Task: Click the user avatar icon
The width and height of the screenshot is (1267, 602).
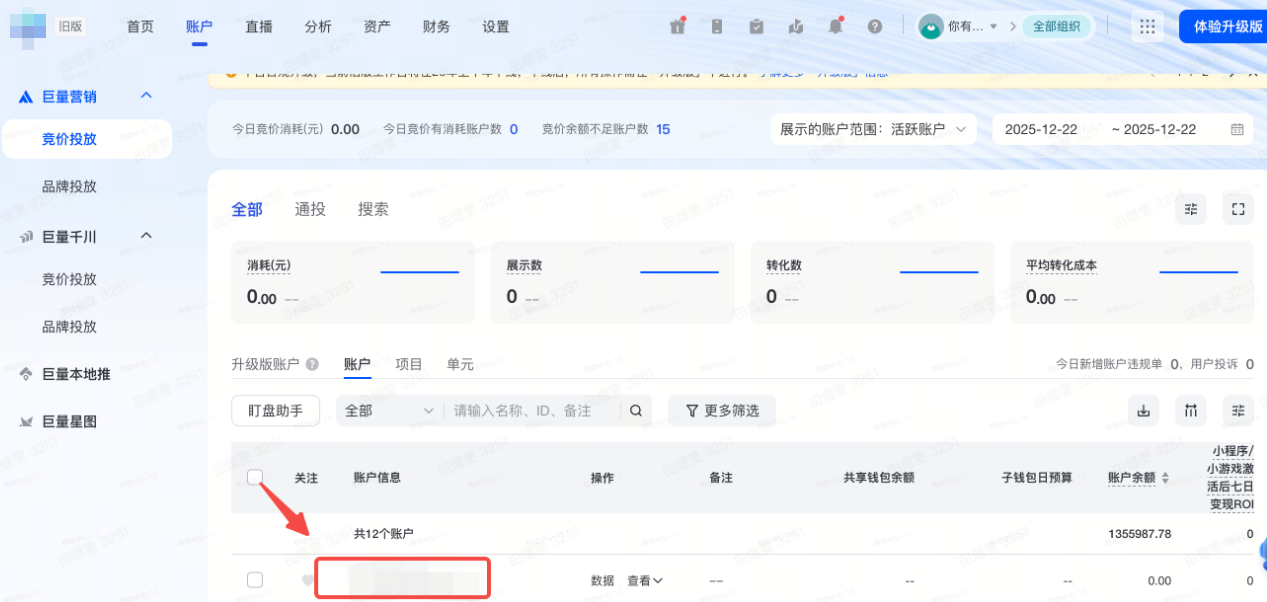Action: (931, 27)
